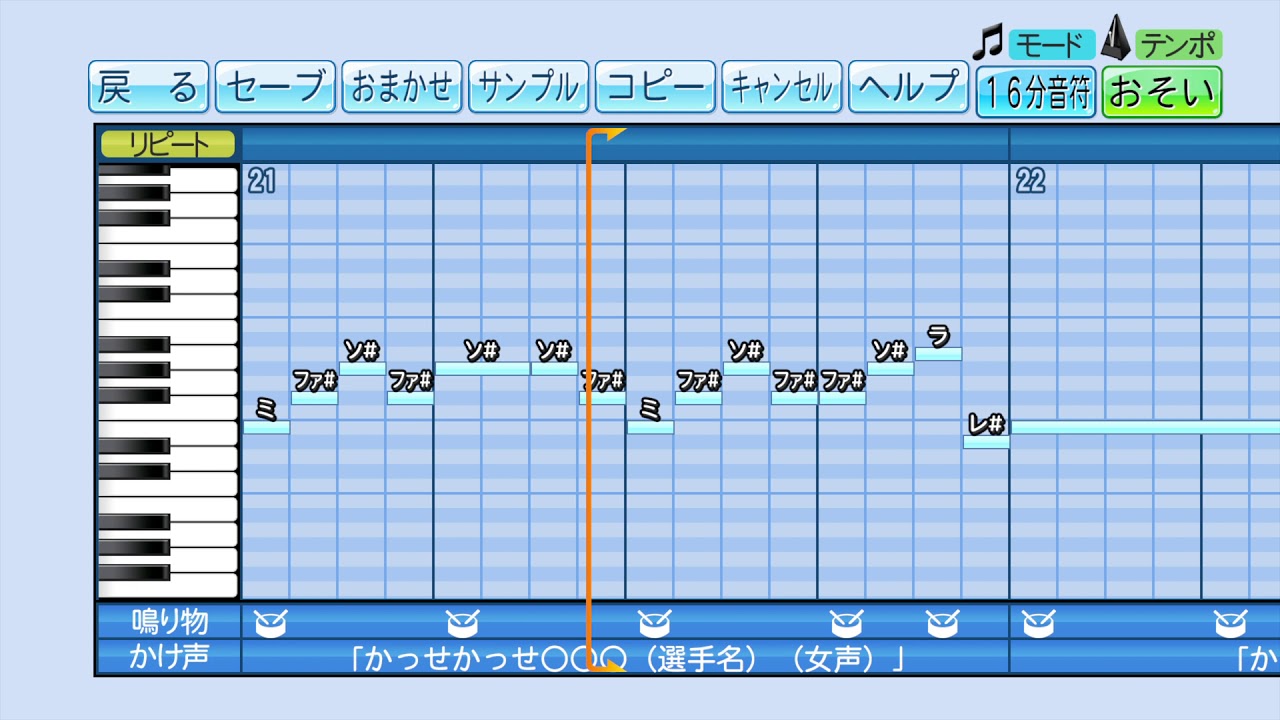This screenshot has width=1280, height=720.
Task: Select the かっせかっせ chant label in かけ声 row
Action: 627,658
